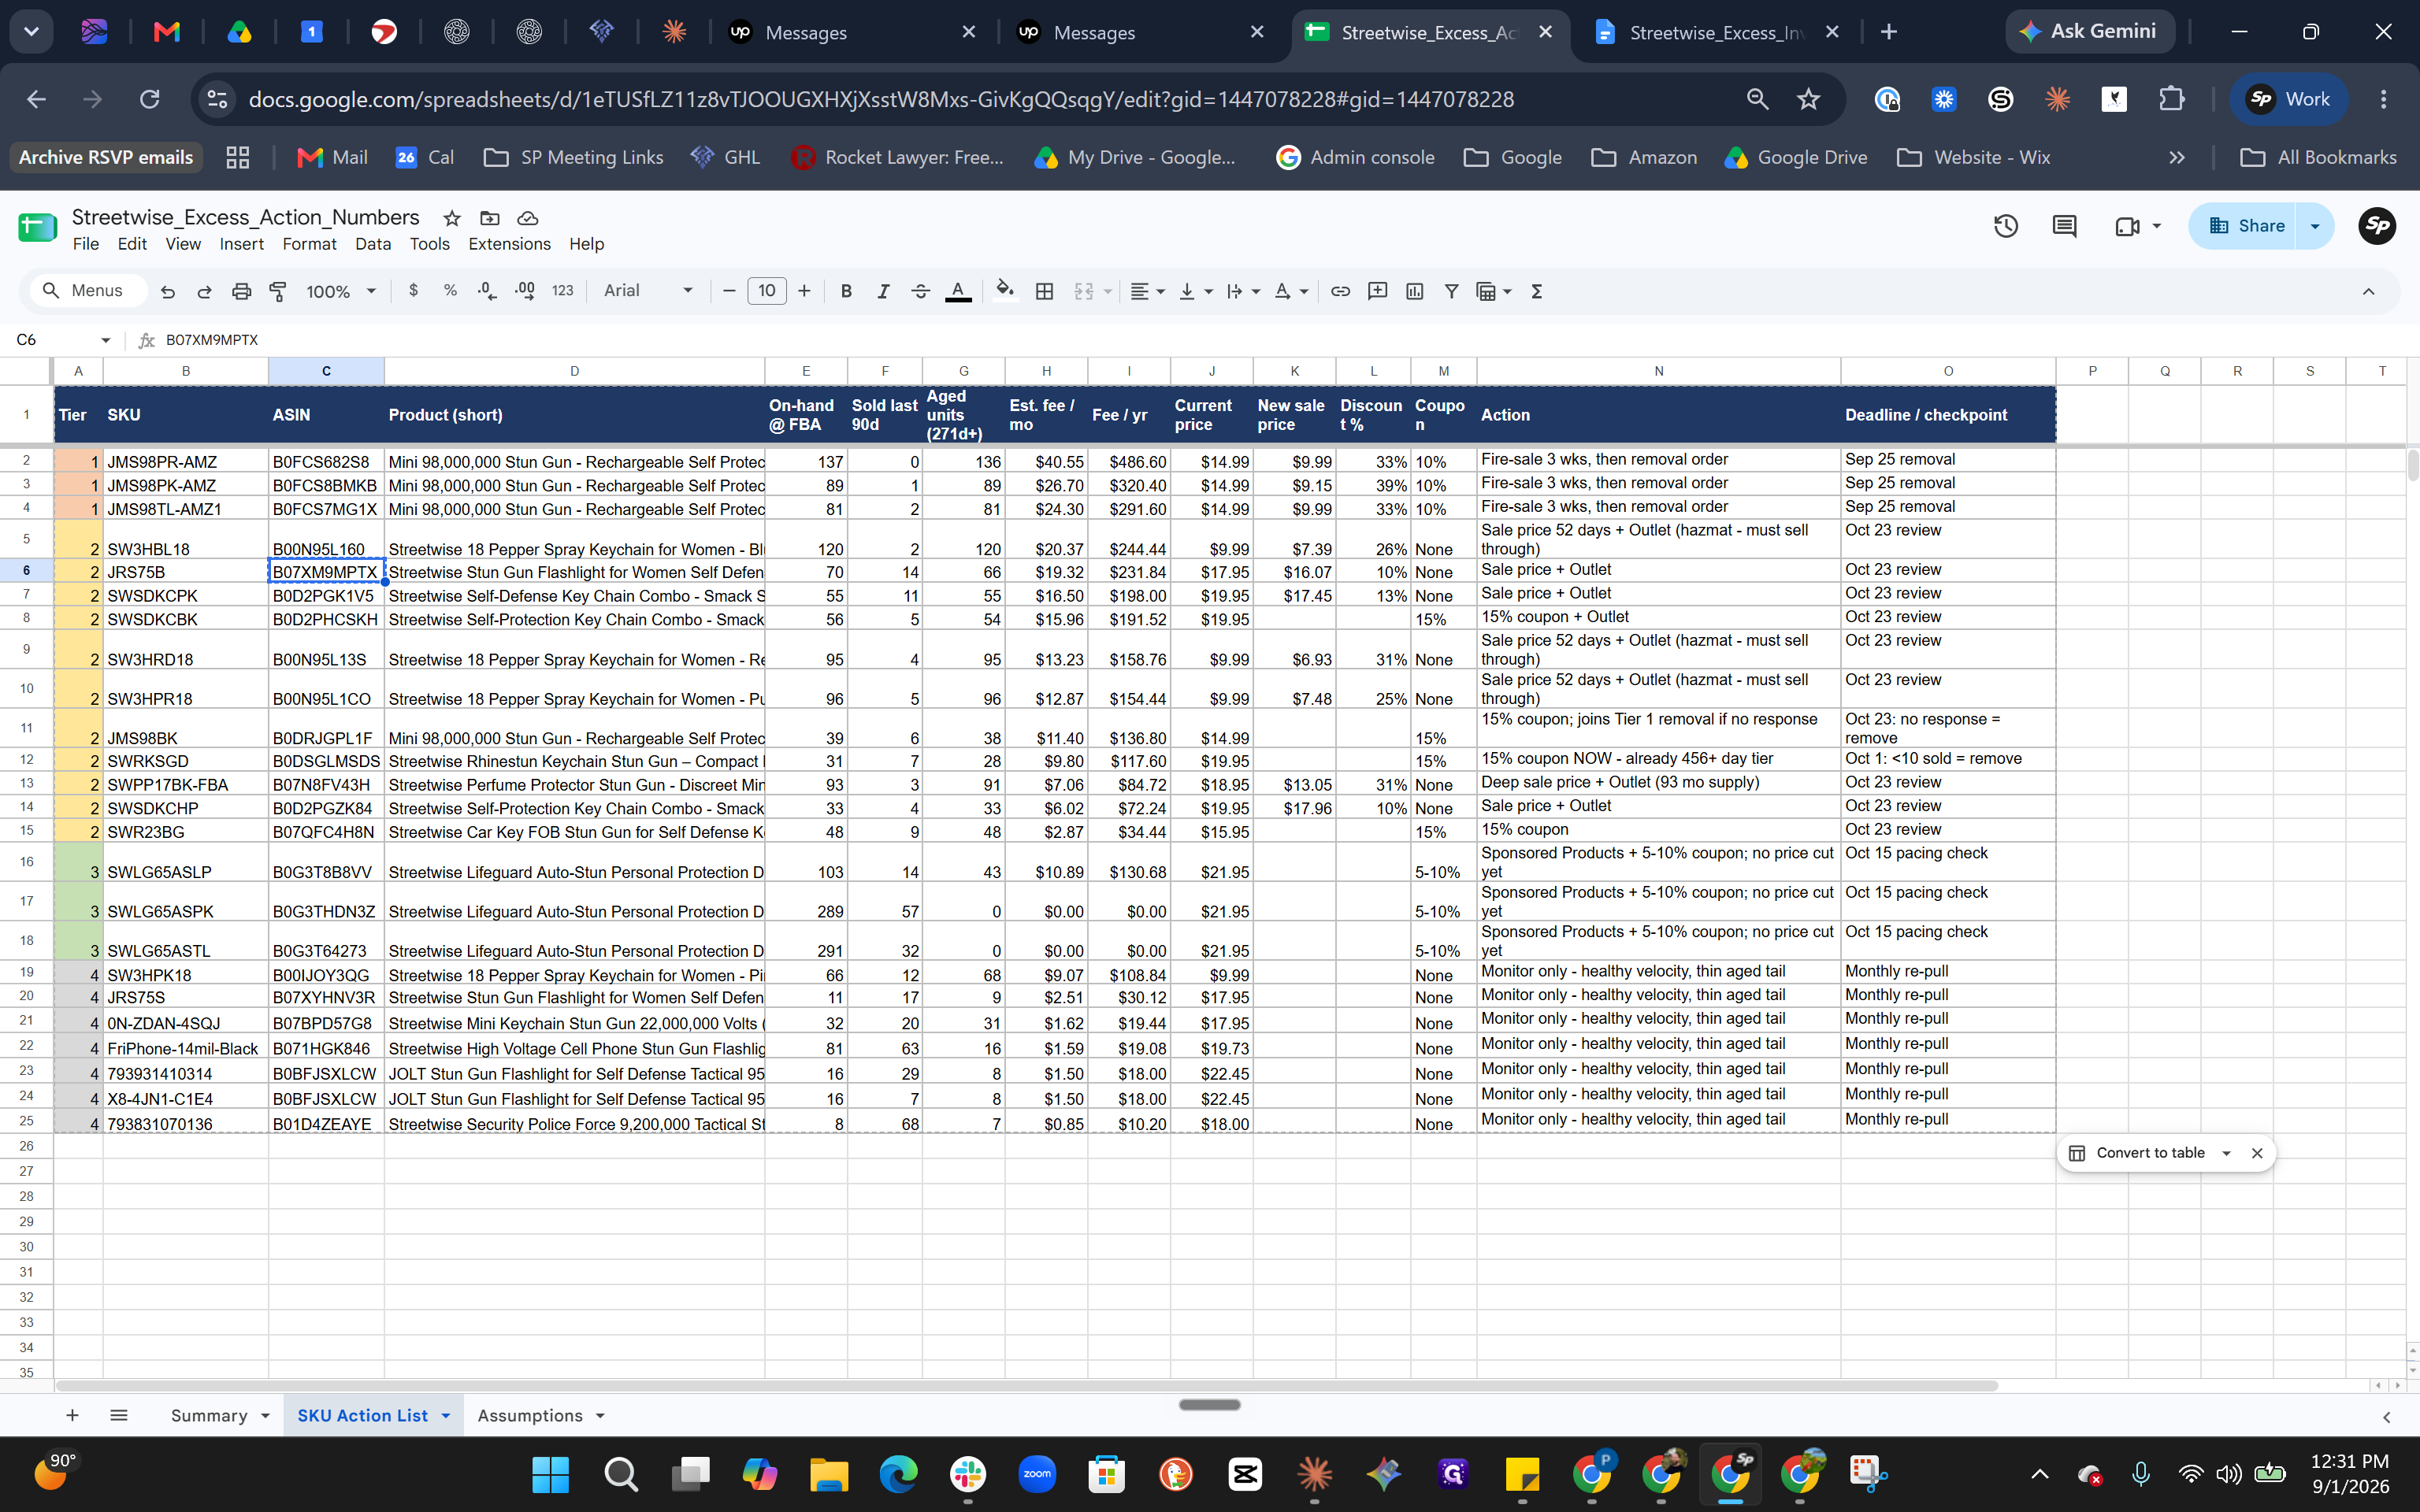This screenshot has height=1512, width=2420.
Task: Create a filter icon
Action: pyautogui.click(x=1451, y=291)
